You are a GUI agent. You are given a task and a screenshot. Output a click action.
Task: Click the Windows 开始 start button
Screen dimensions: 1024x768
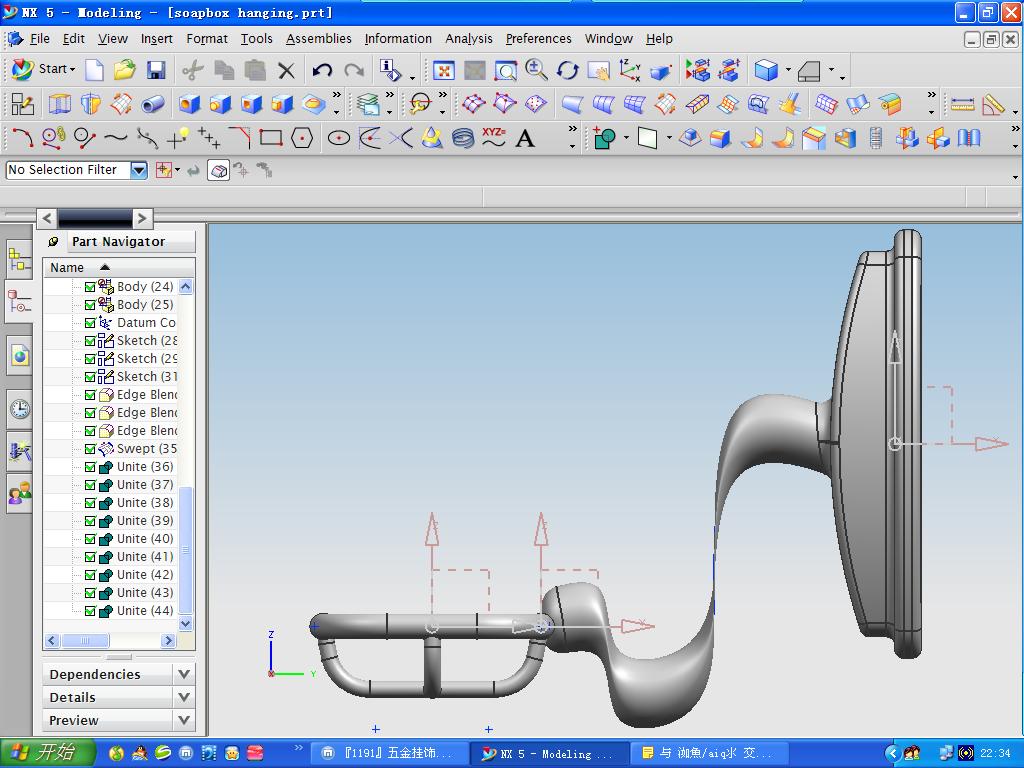[47, 752]
